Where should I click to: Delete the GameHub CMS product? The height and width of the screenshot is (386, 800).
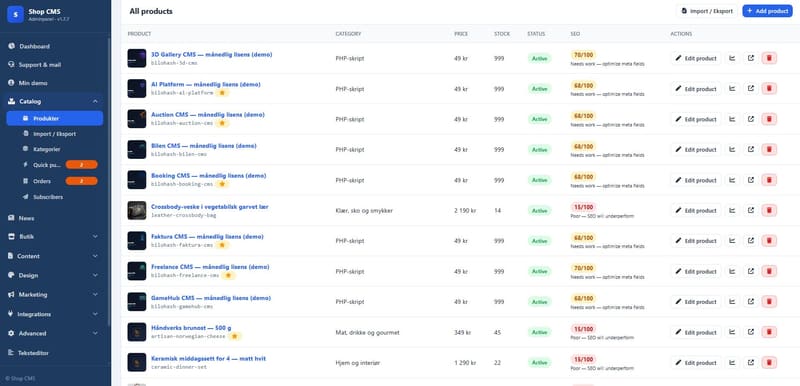[769, 301]
